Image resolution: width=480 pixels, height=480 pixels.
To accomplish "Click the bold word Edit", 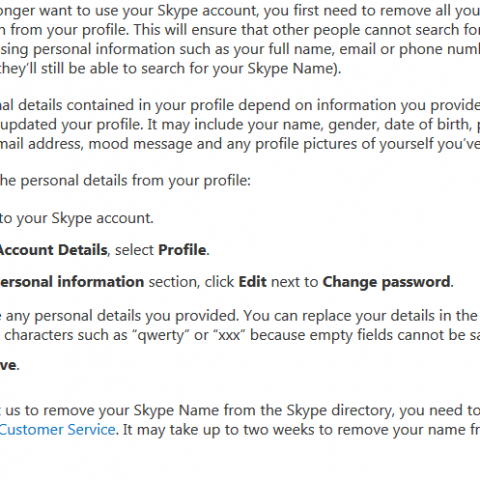I will pos(252,282).
